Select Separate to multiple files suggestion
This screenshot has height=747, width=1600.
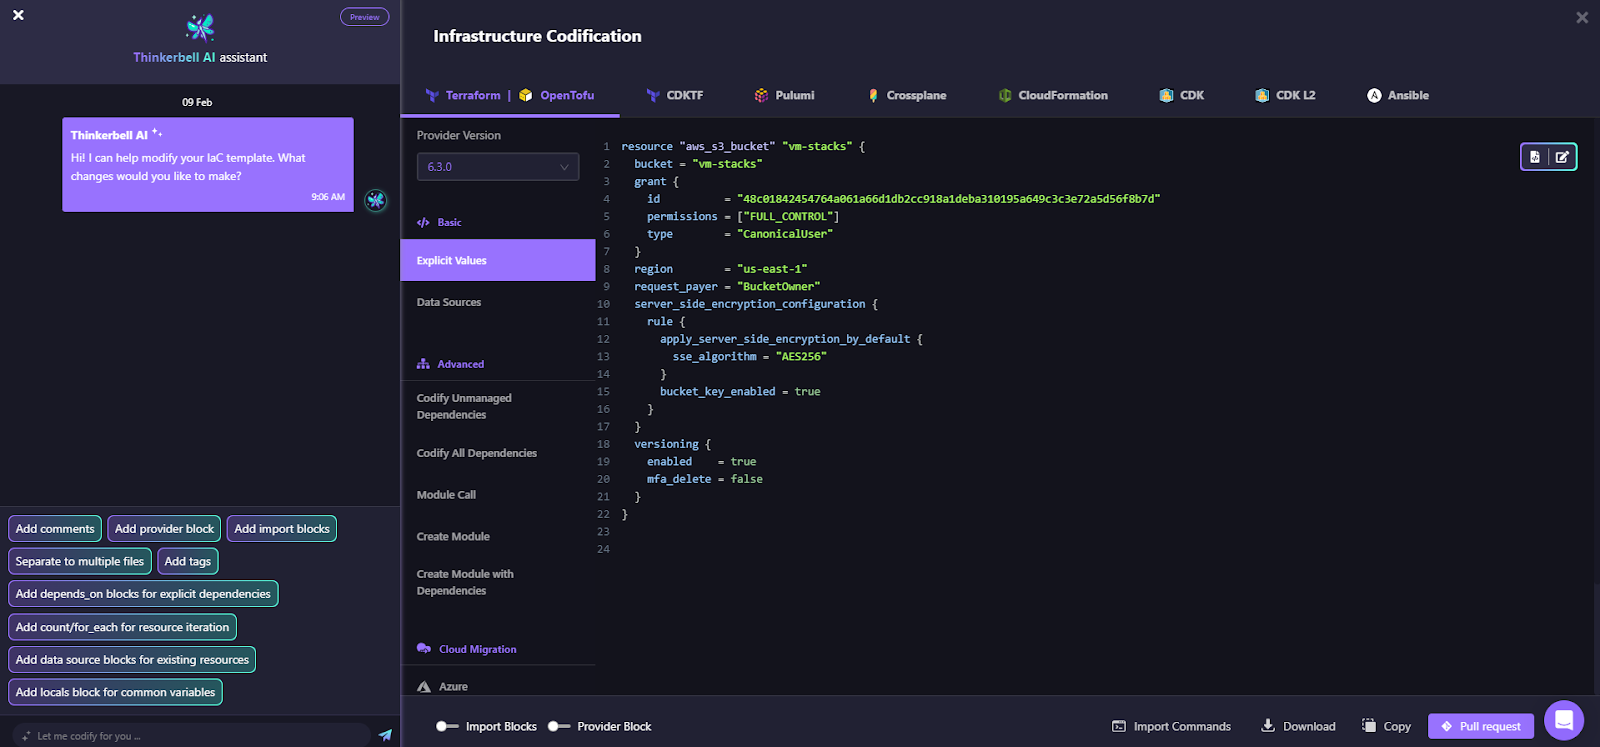80,561
